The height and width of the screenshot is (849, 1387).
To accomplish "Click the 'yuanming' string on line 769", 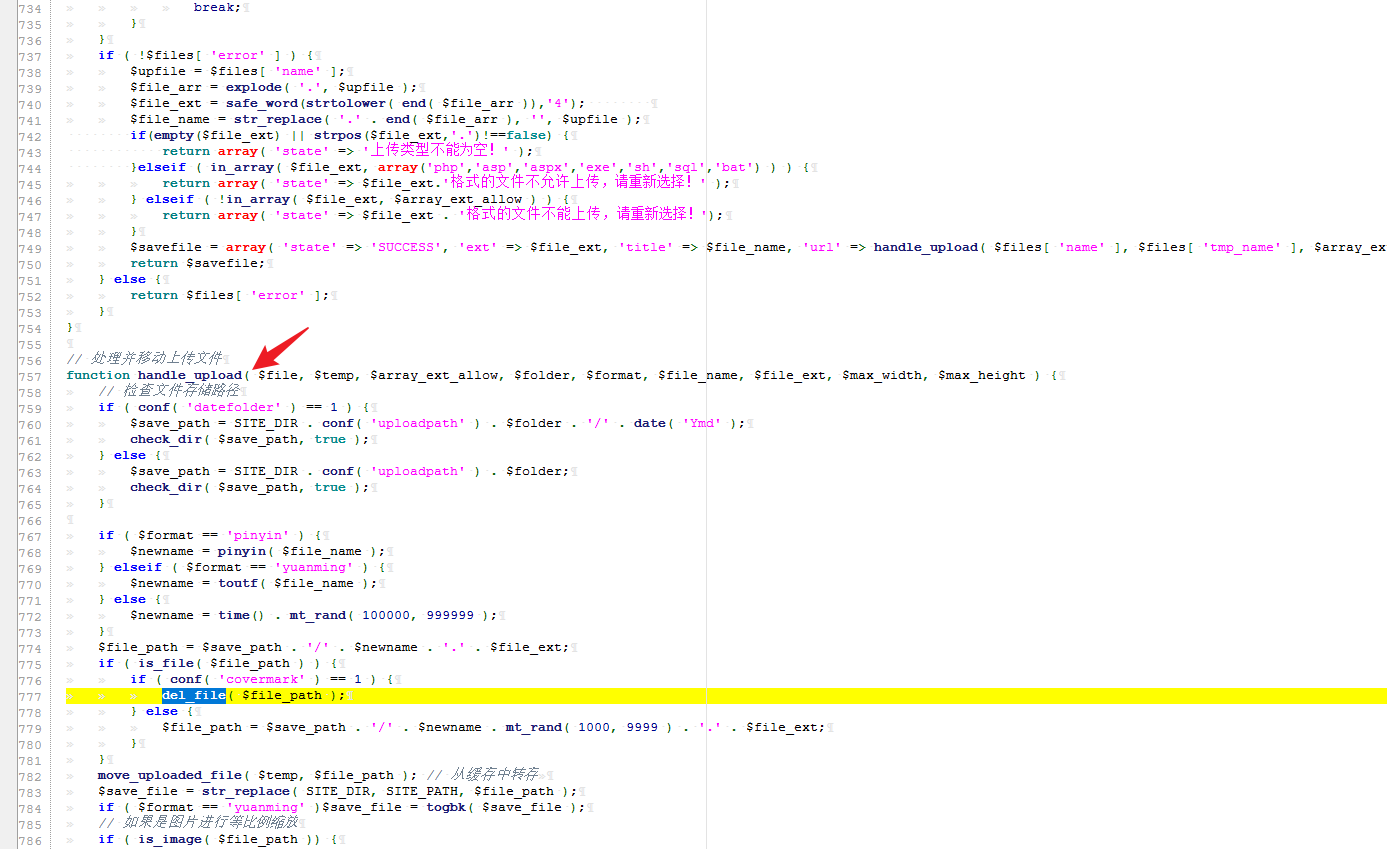I will click(x=316, y=566).
